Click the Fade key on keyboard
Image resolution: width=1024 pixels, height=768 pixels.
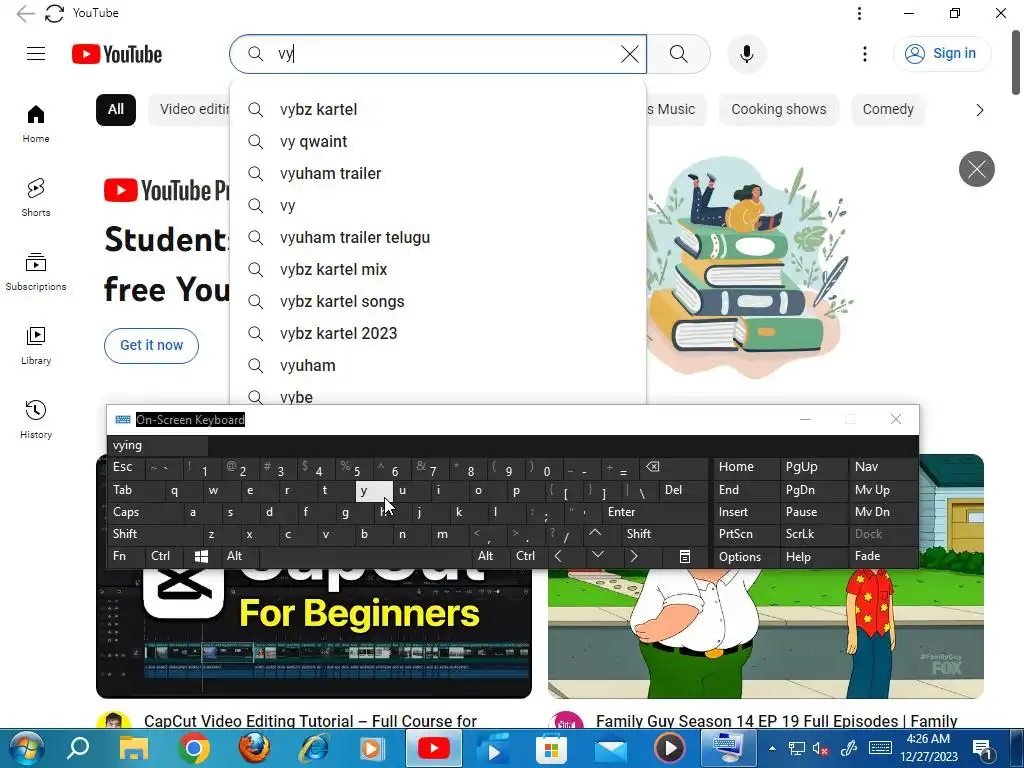(x=883, y=556)
